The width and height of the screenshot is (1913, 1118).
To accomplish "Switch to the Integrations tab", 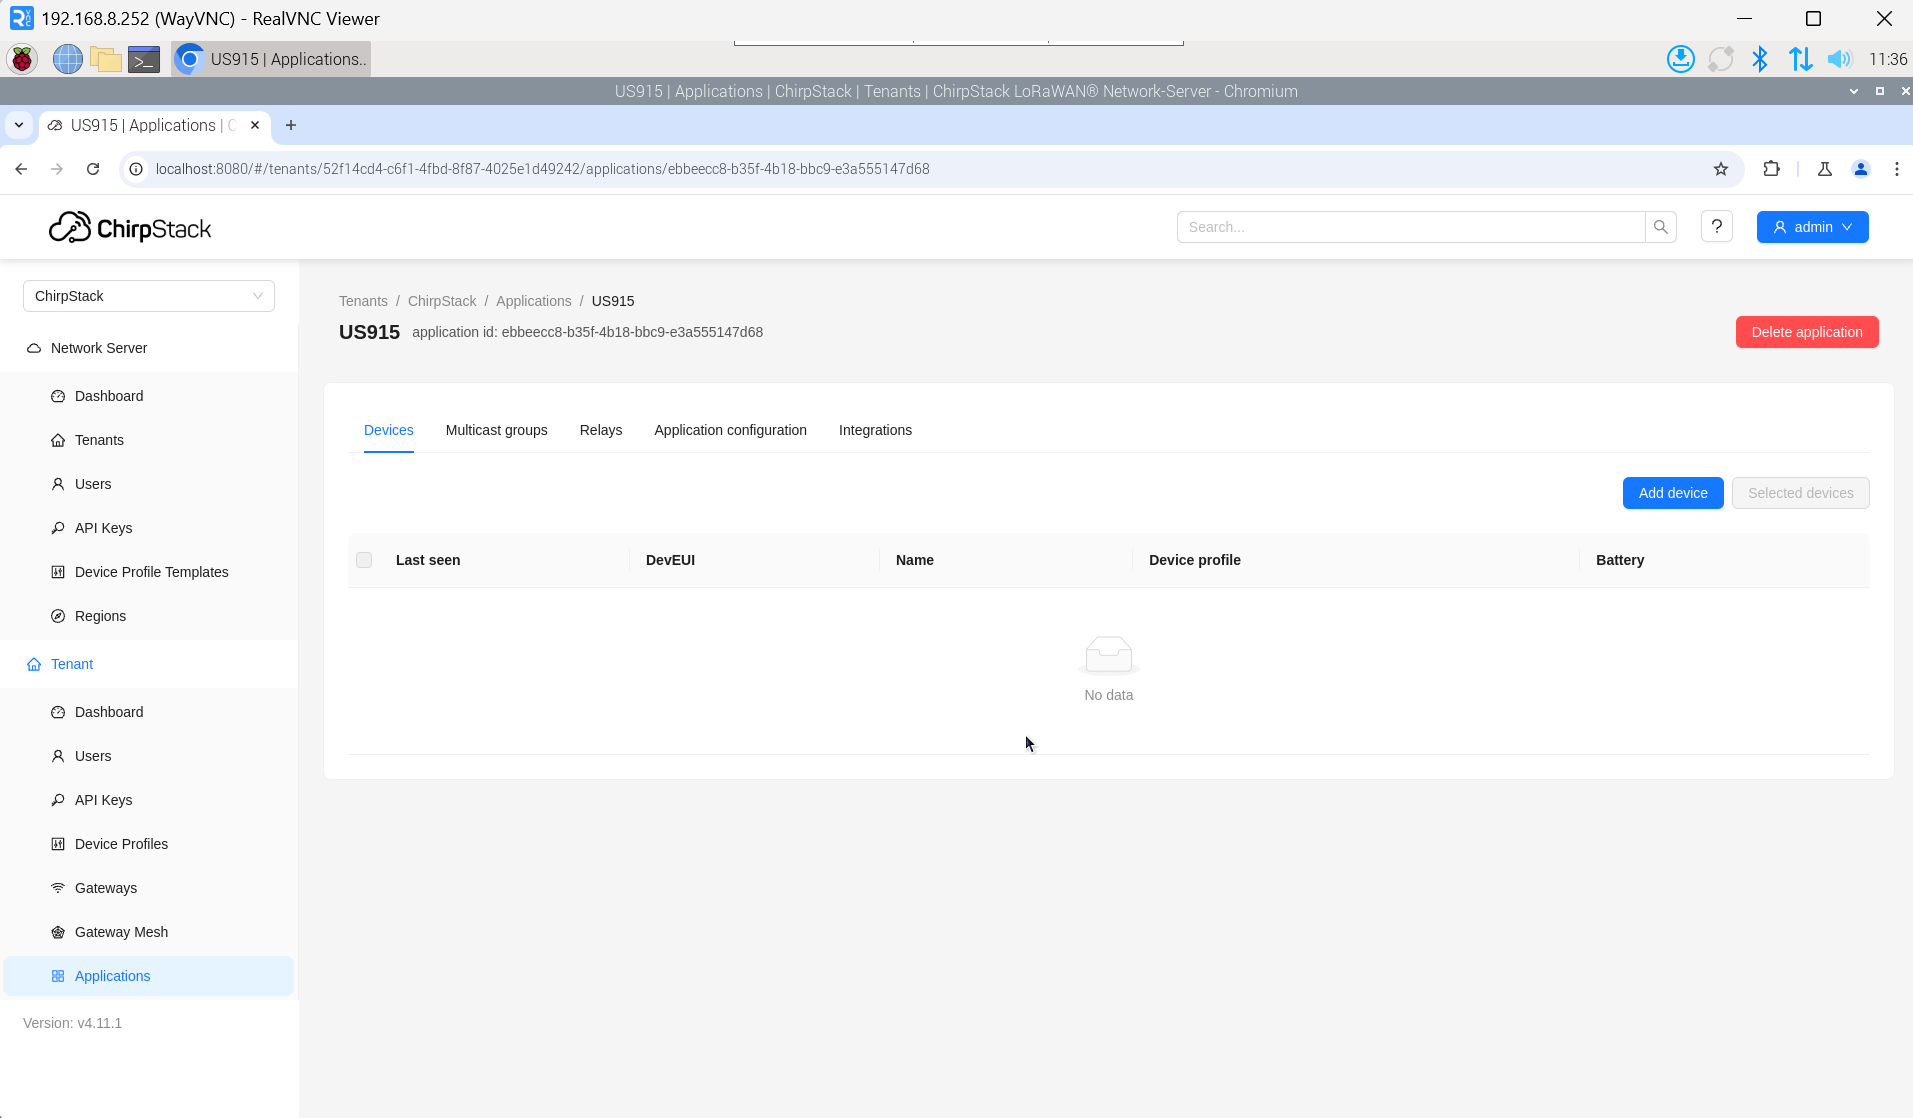I will (x=875, y=430).
